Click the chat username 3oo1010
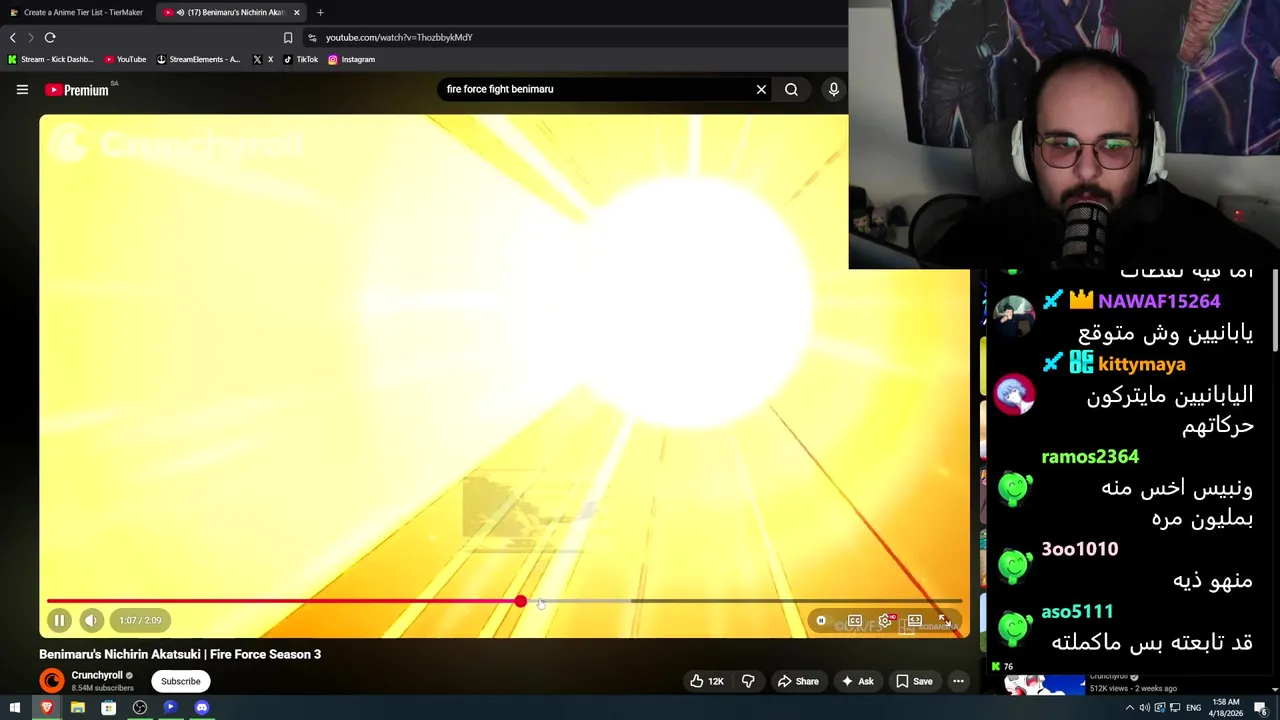 [x=1080, y=549]
